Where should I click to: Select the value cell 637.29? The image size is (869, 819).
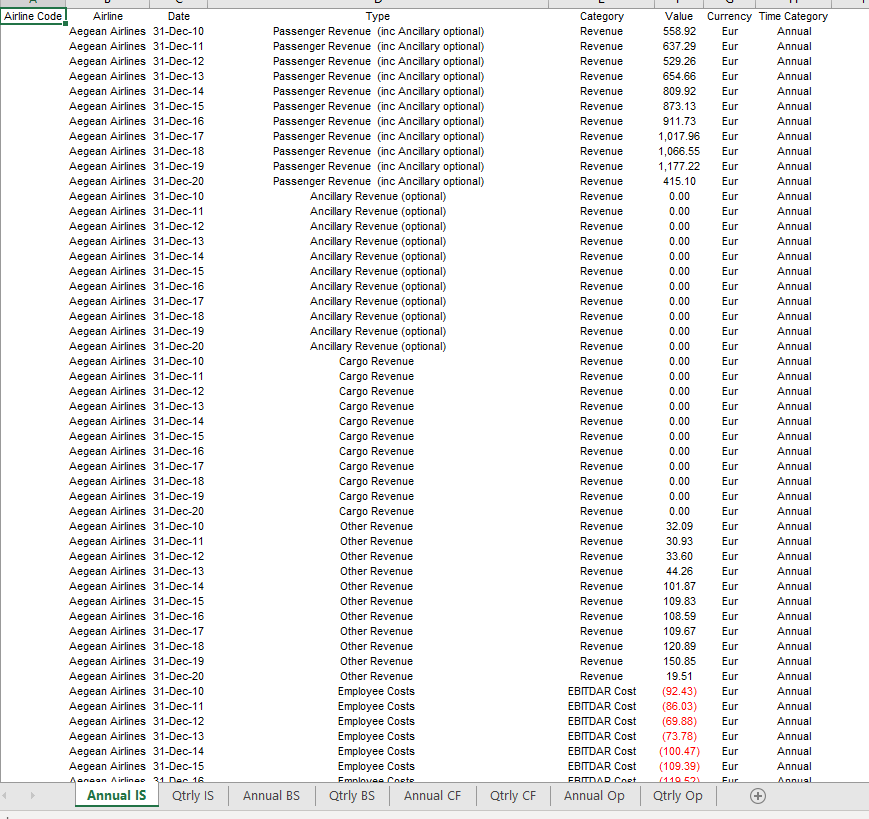pos(679,47)
